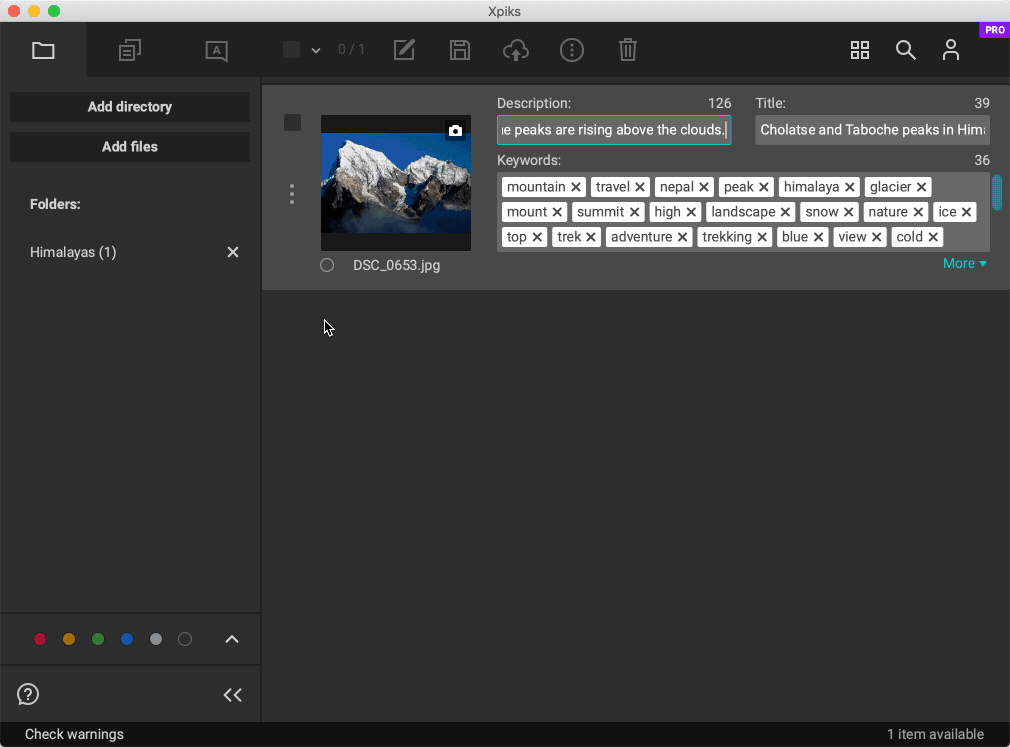1010x747 pixels.
Task: Switch to the batch editing tab
Action: click(129, 50)
